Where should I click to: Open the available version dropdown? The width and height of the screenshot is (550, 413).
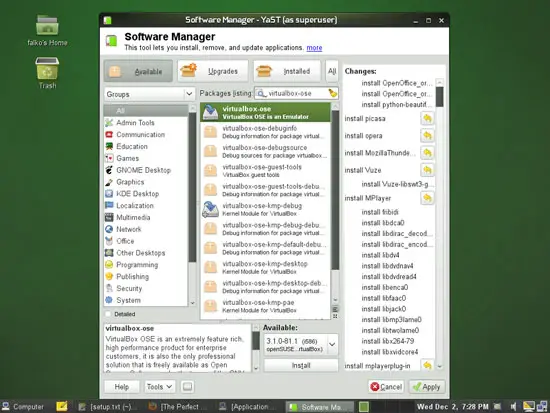[301, 345]
